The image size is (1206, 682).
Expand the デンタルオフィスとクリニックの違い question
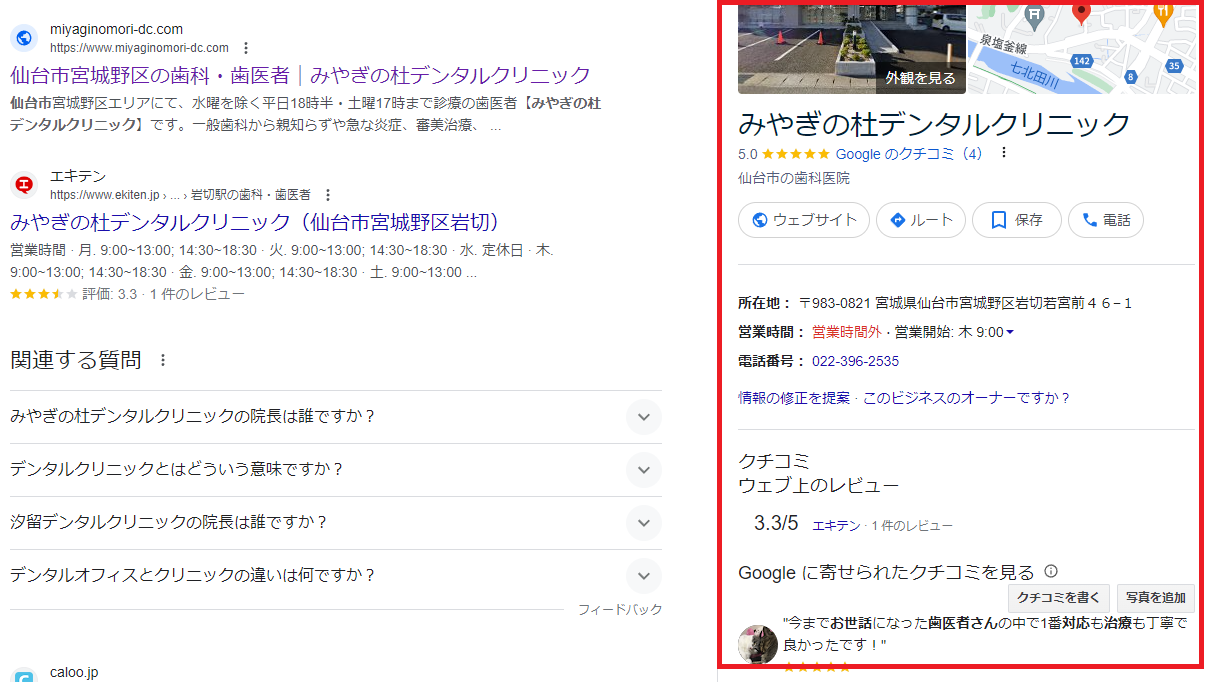[x=644, y=576]
